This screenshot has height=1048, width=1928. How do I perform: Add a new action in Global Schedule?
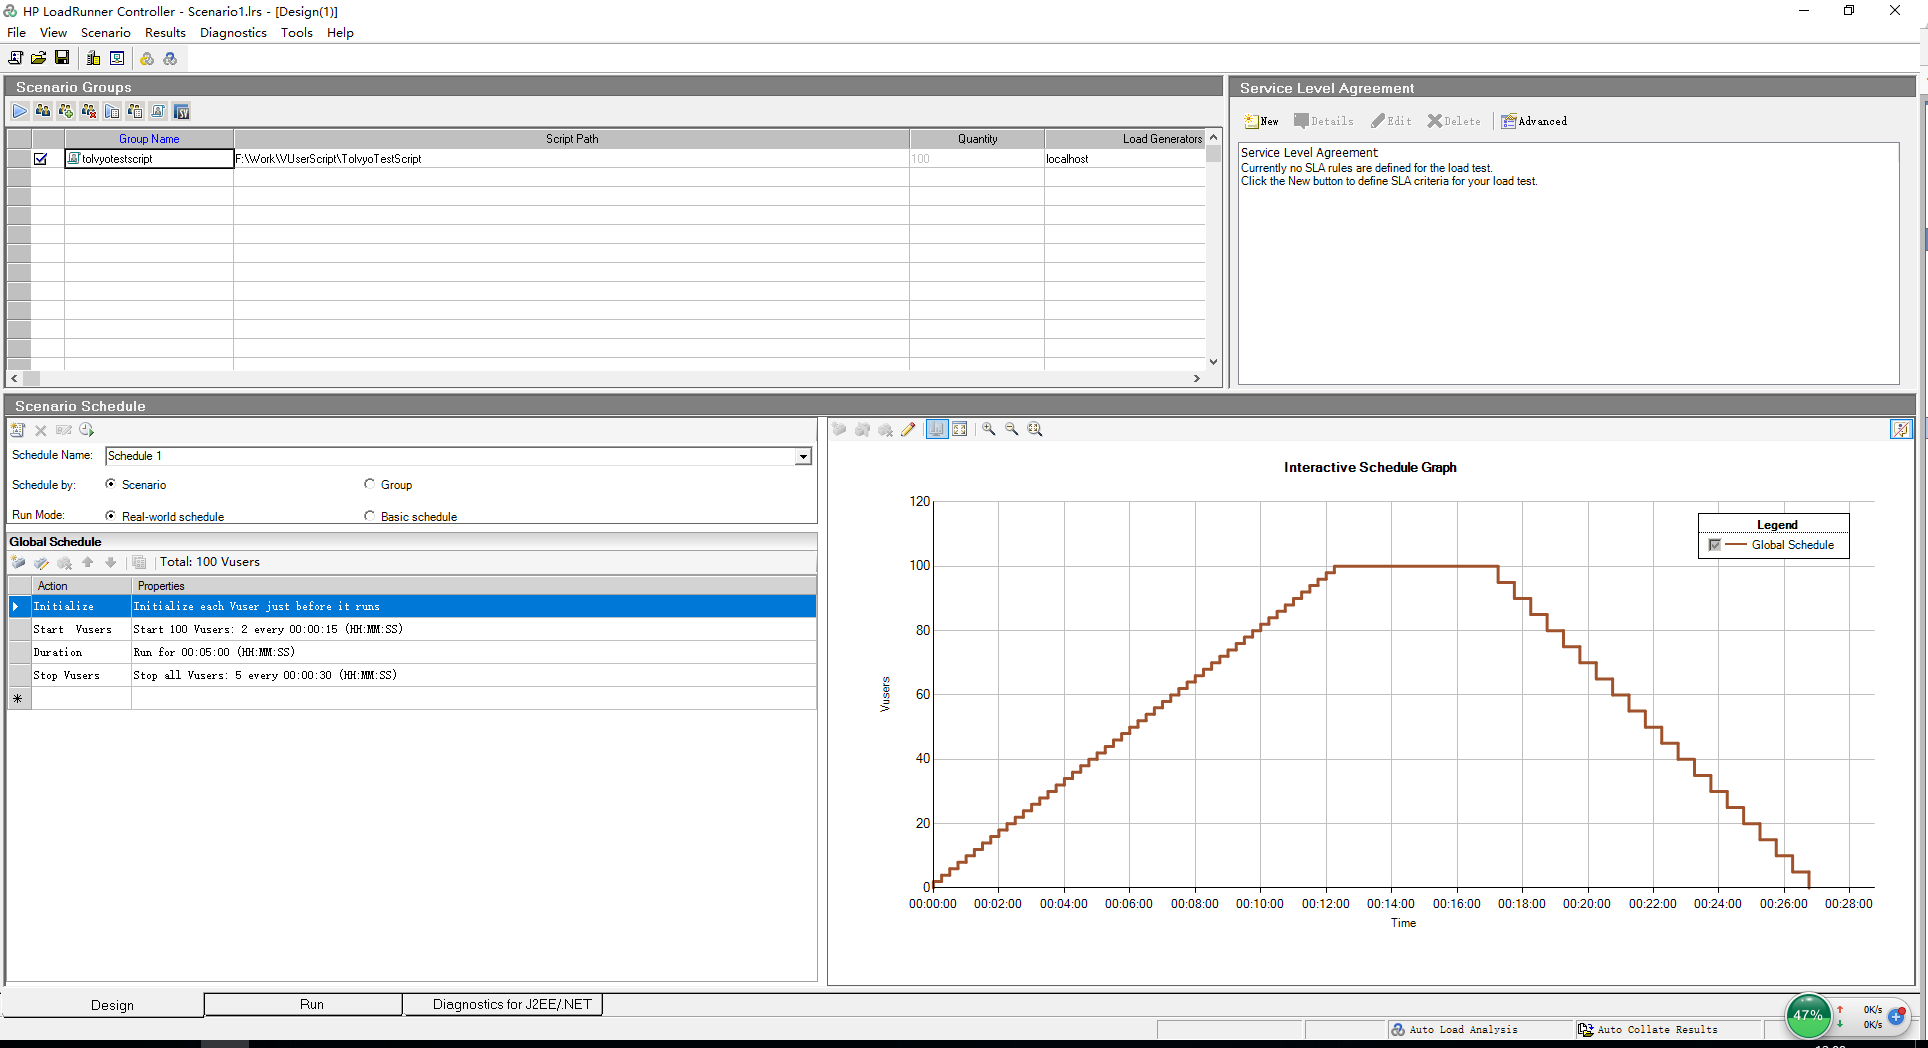pos(18,562)
